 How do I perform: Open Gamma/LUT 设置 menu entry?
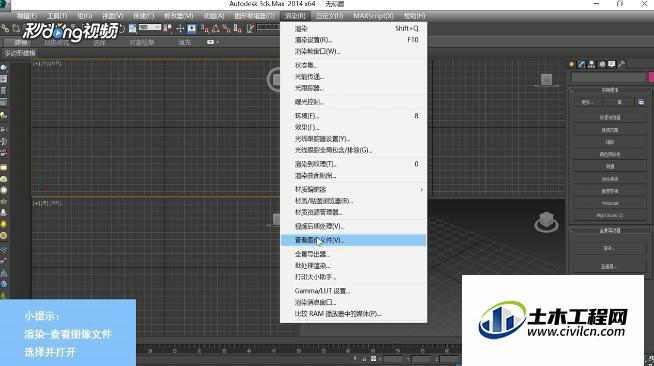[353, 291]
